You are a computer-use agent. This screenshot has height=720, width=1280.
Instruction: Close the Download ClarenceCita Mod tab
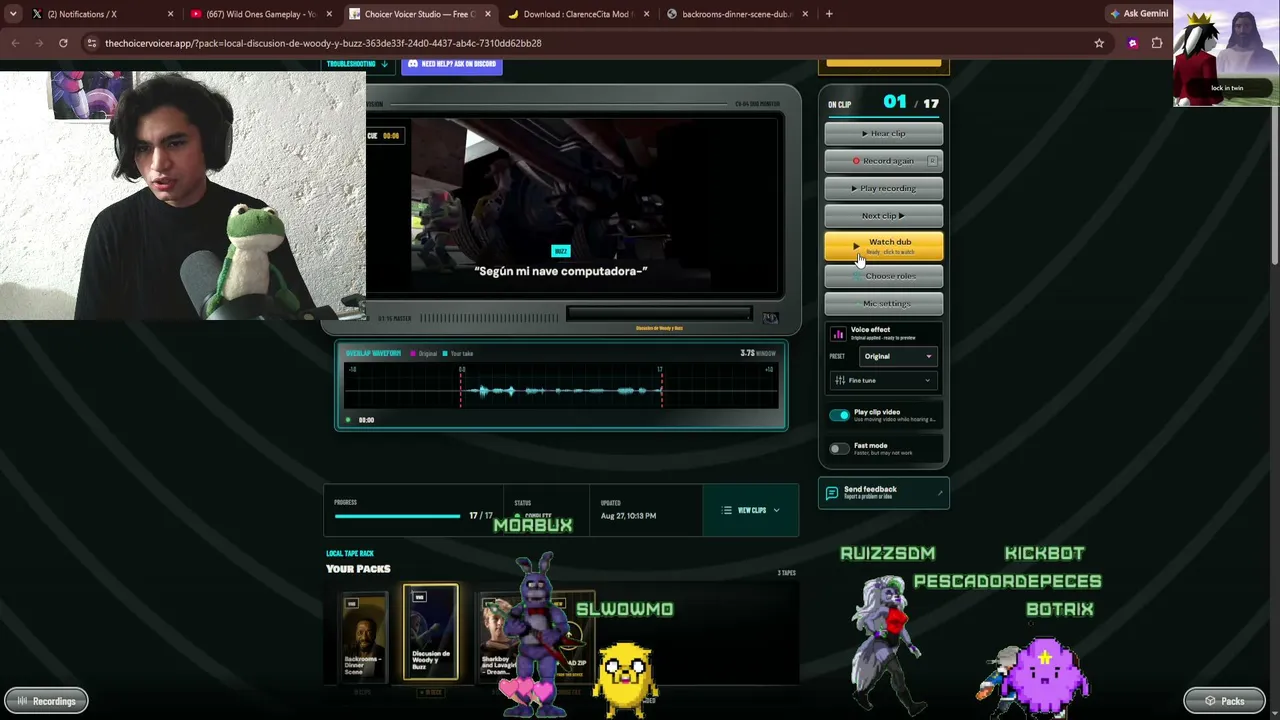646,14
